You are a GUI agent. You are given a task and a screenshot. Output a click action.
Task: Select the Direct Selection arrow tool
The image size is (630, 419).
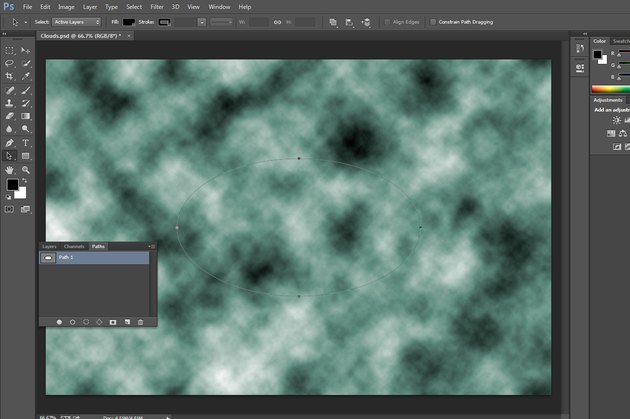point(9,156)
